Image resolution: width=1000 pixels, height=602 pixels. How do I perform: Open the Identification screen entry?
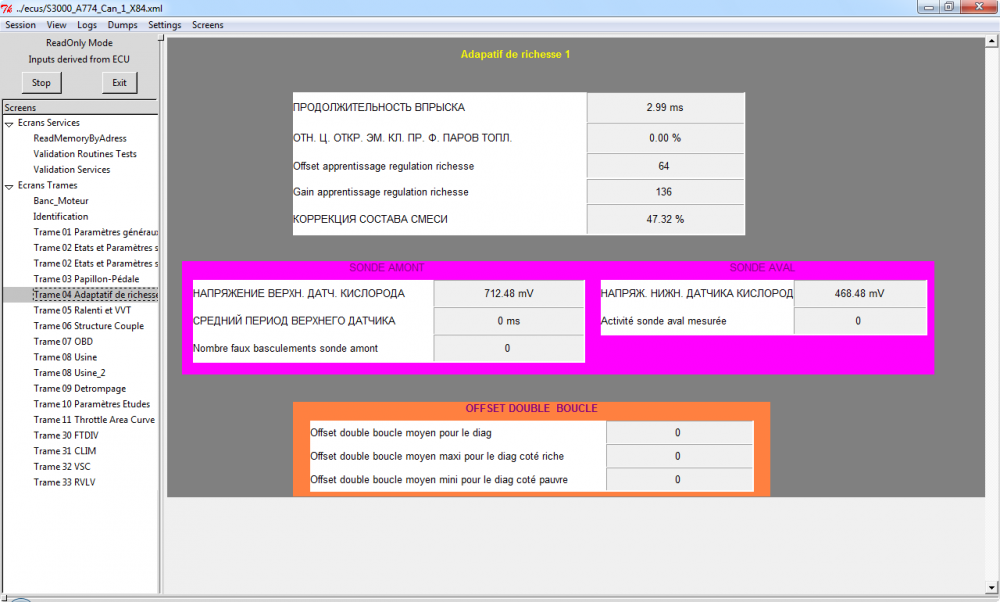point(61,217)
